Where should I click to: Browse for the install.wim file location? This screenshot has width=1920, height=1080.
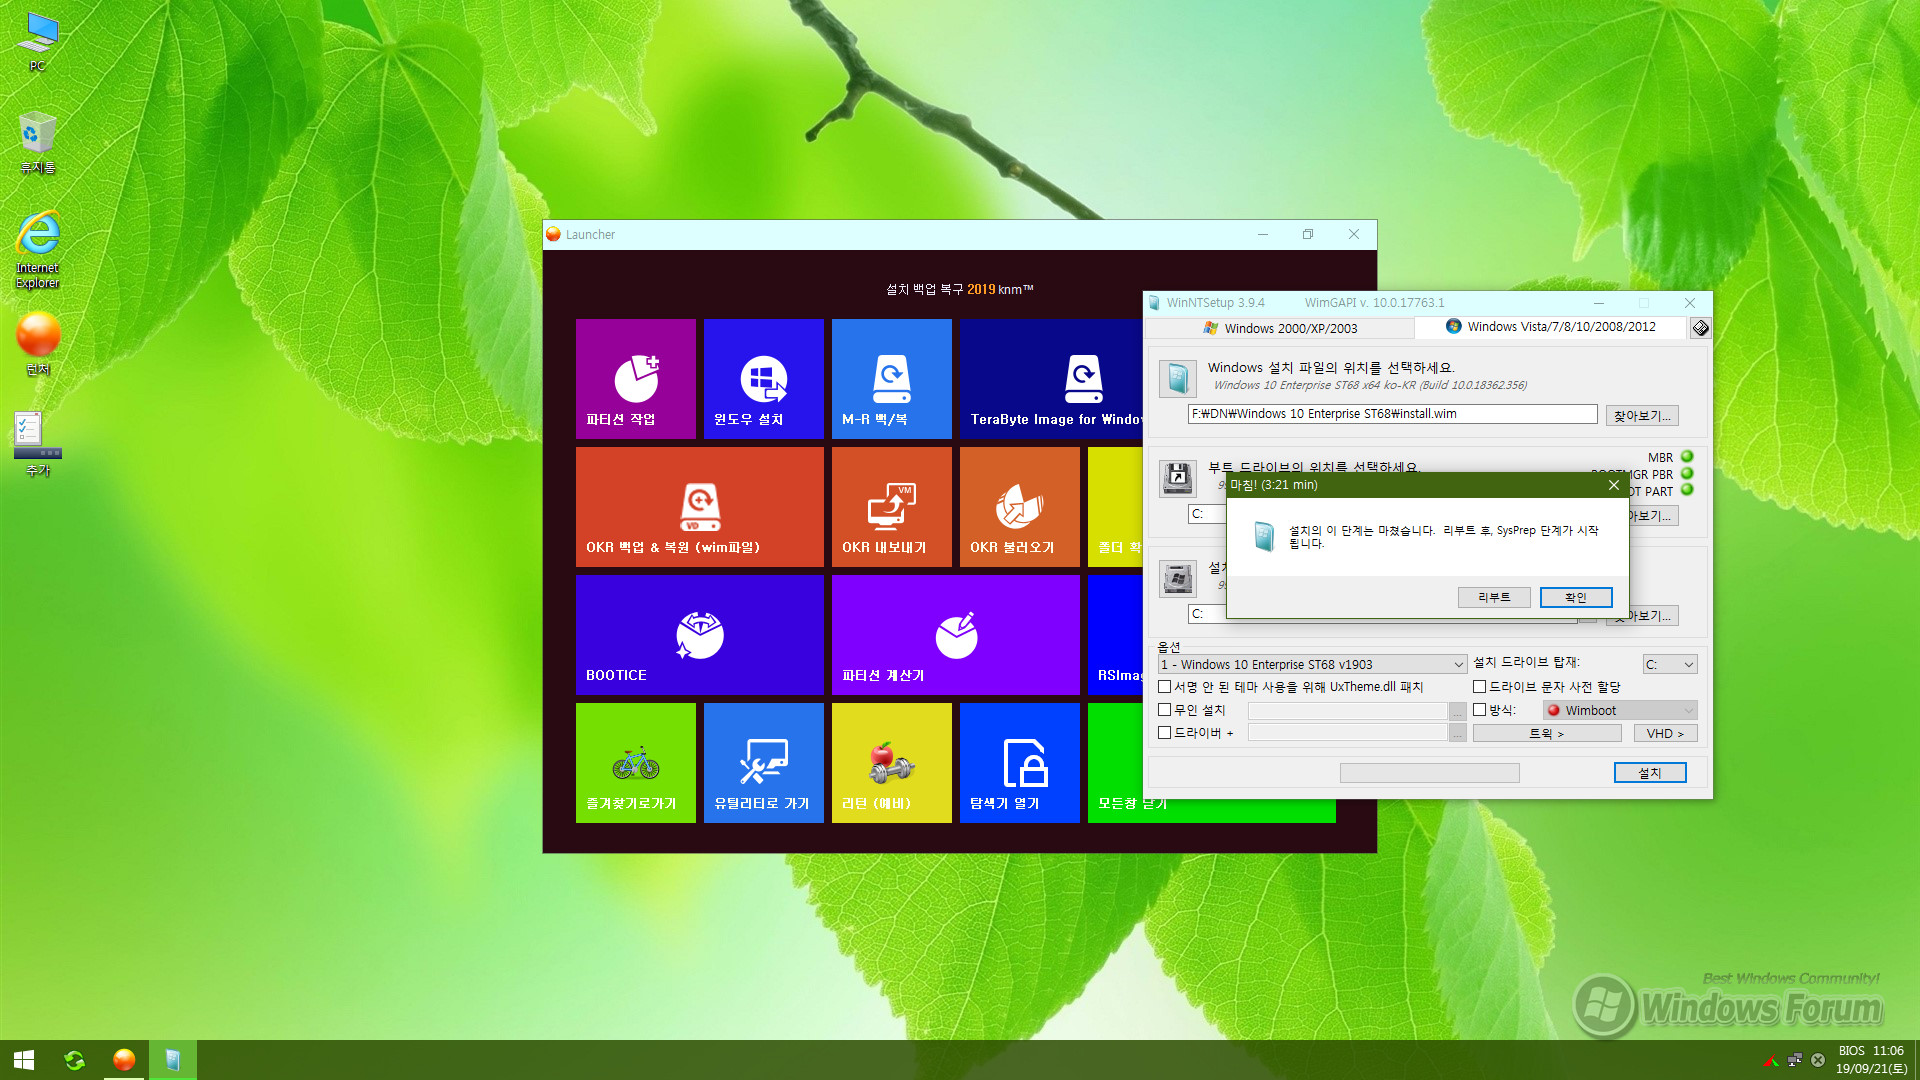(x=1642, y=415)
